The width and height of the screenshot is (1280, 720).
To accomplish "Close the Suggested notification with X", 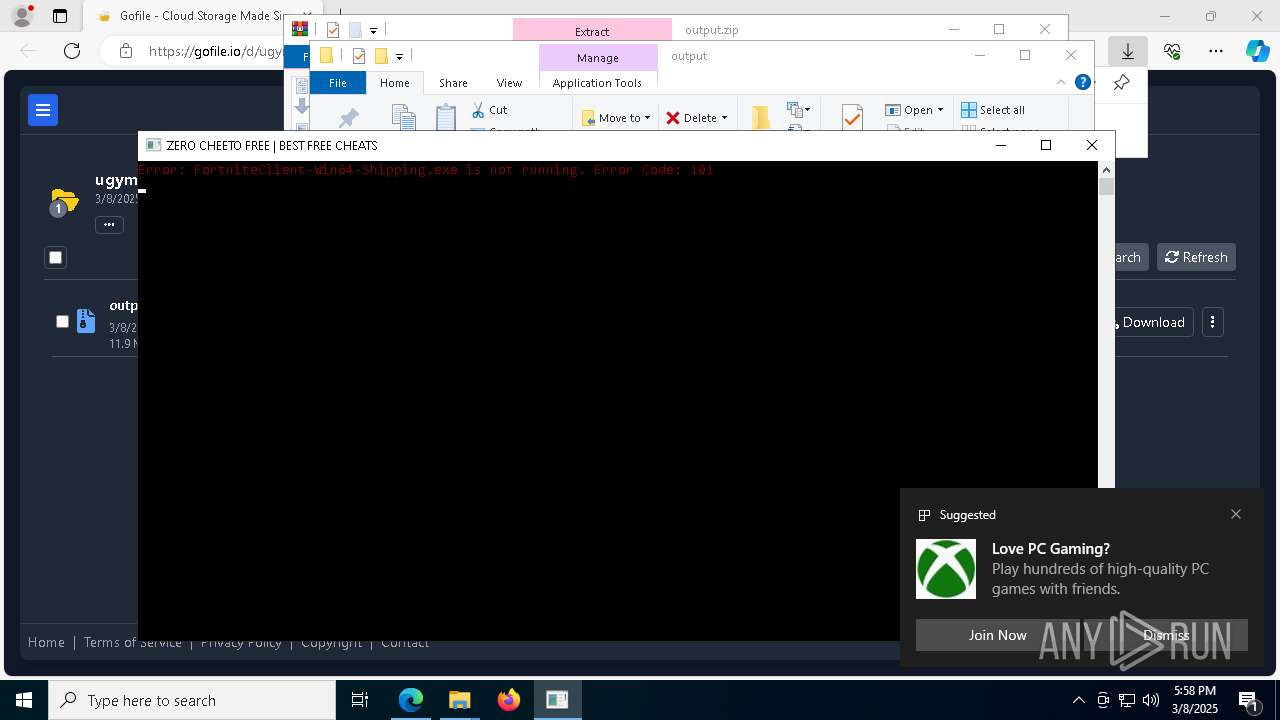I will tap(1236, 514).
